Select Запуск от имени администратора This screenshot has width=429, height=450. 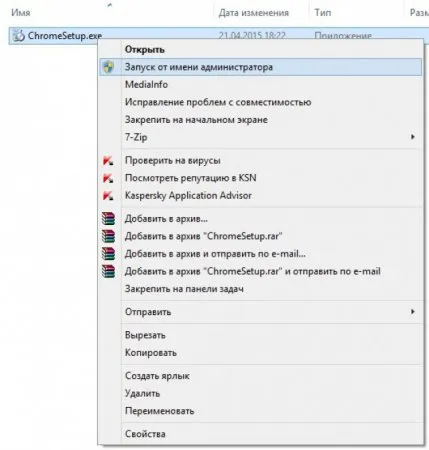click(x=261, y=67)
